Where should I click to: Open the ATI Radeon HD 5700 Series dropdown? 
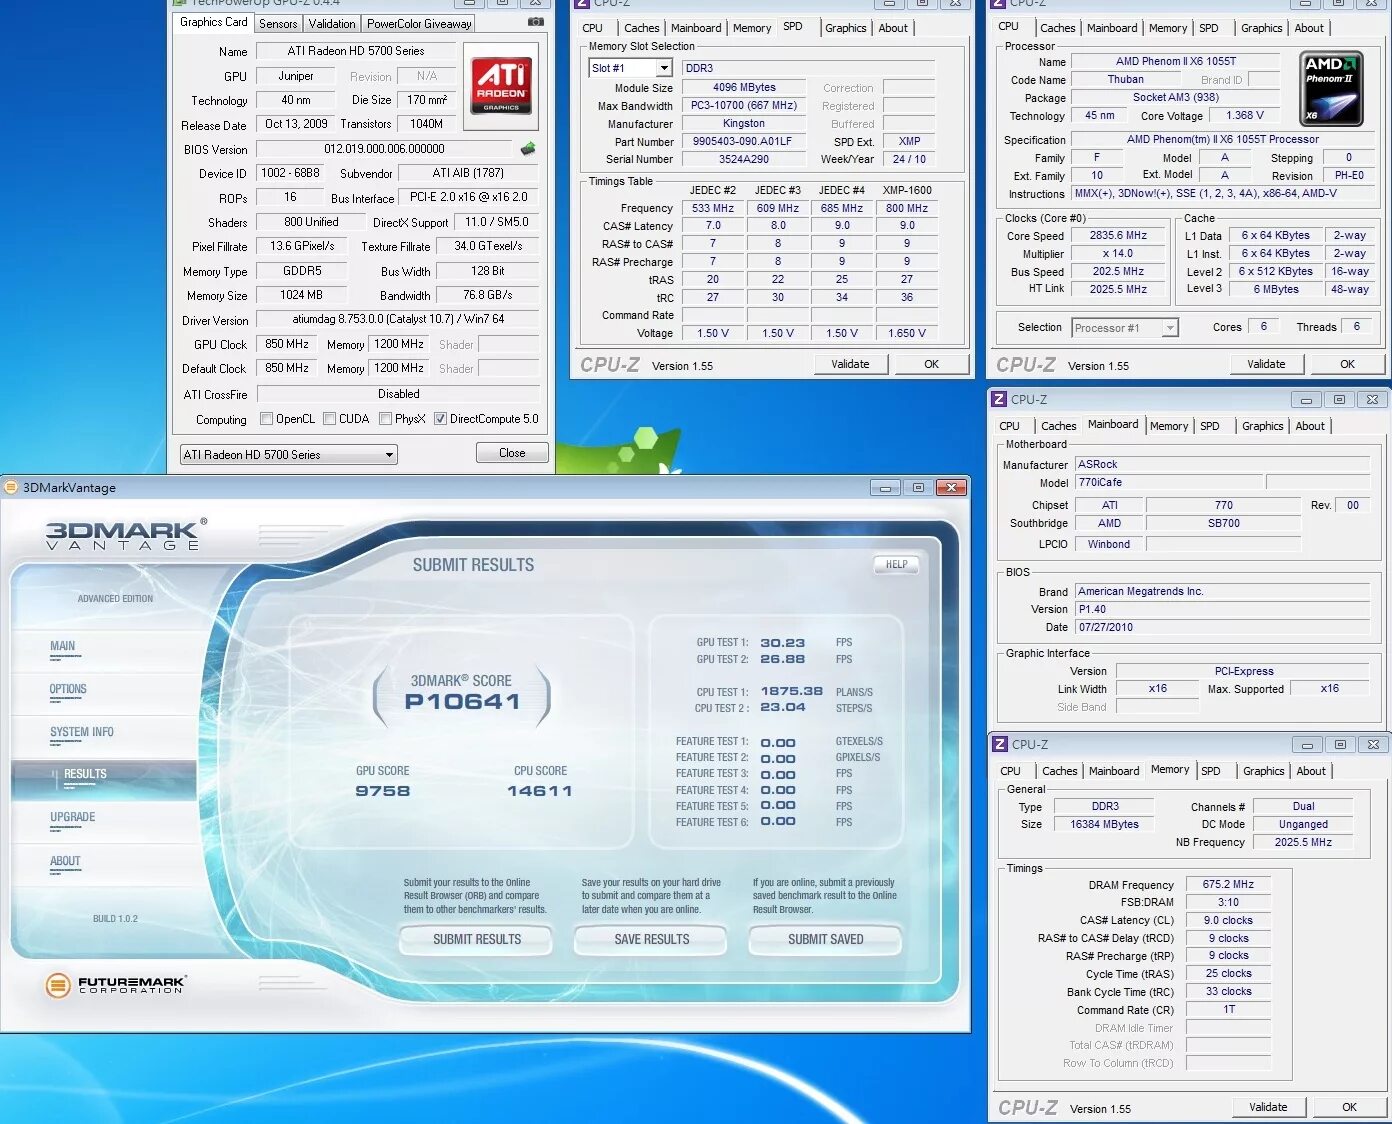pos(288,455)
